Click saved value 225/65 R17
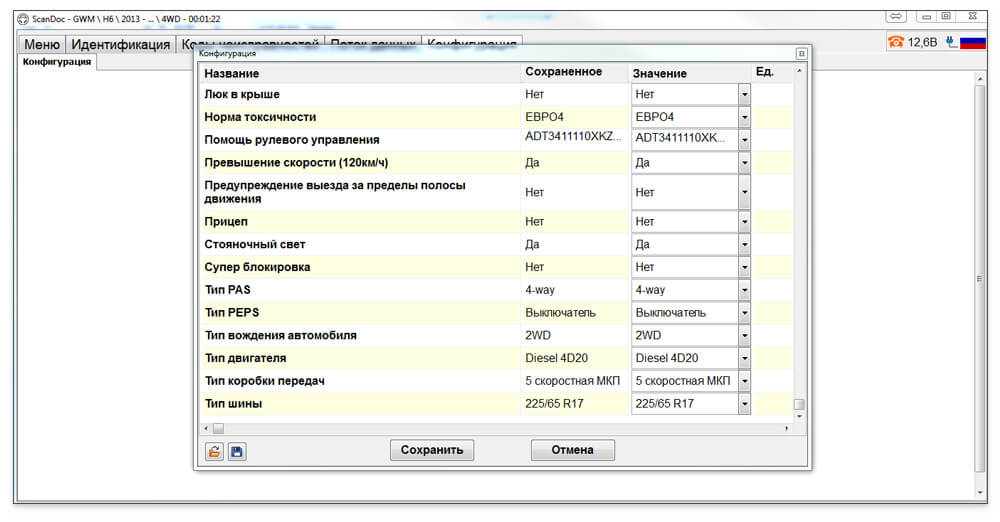 click(554, 404)
